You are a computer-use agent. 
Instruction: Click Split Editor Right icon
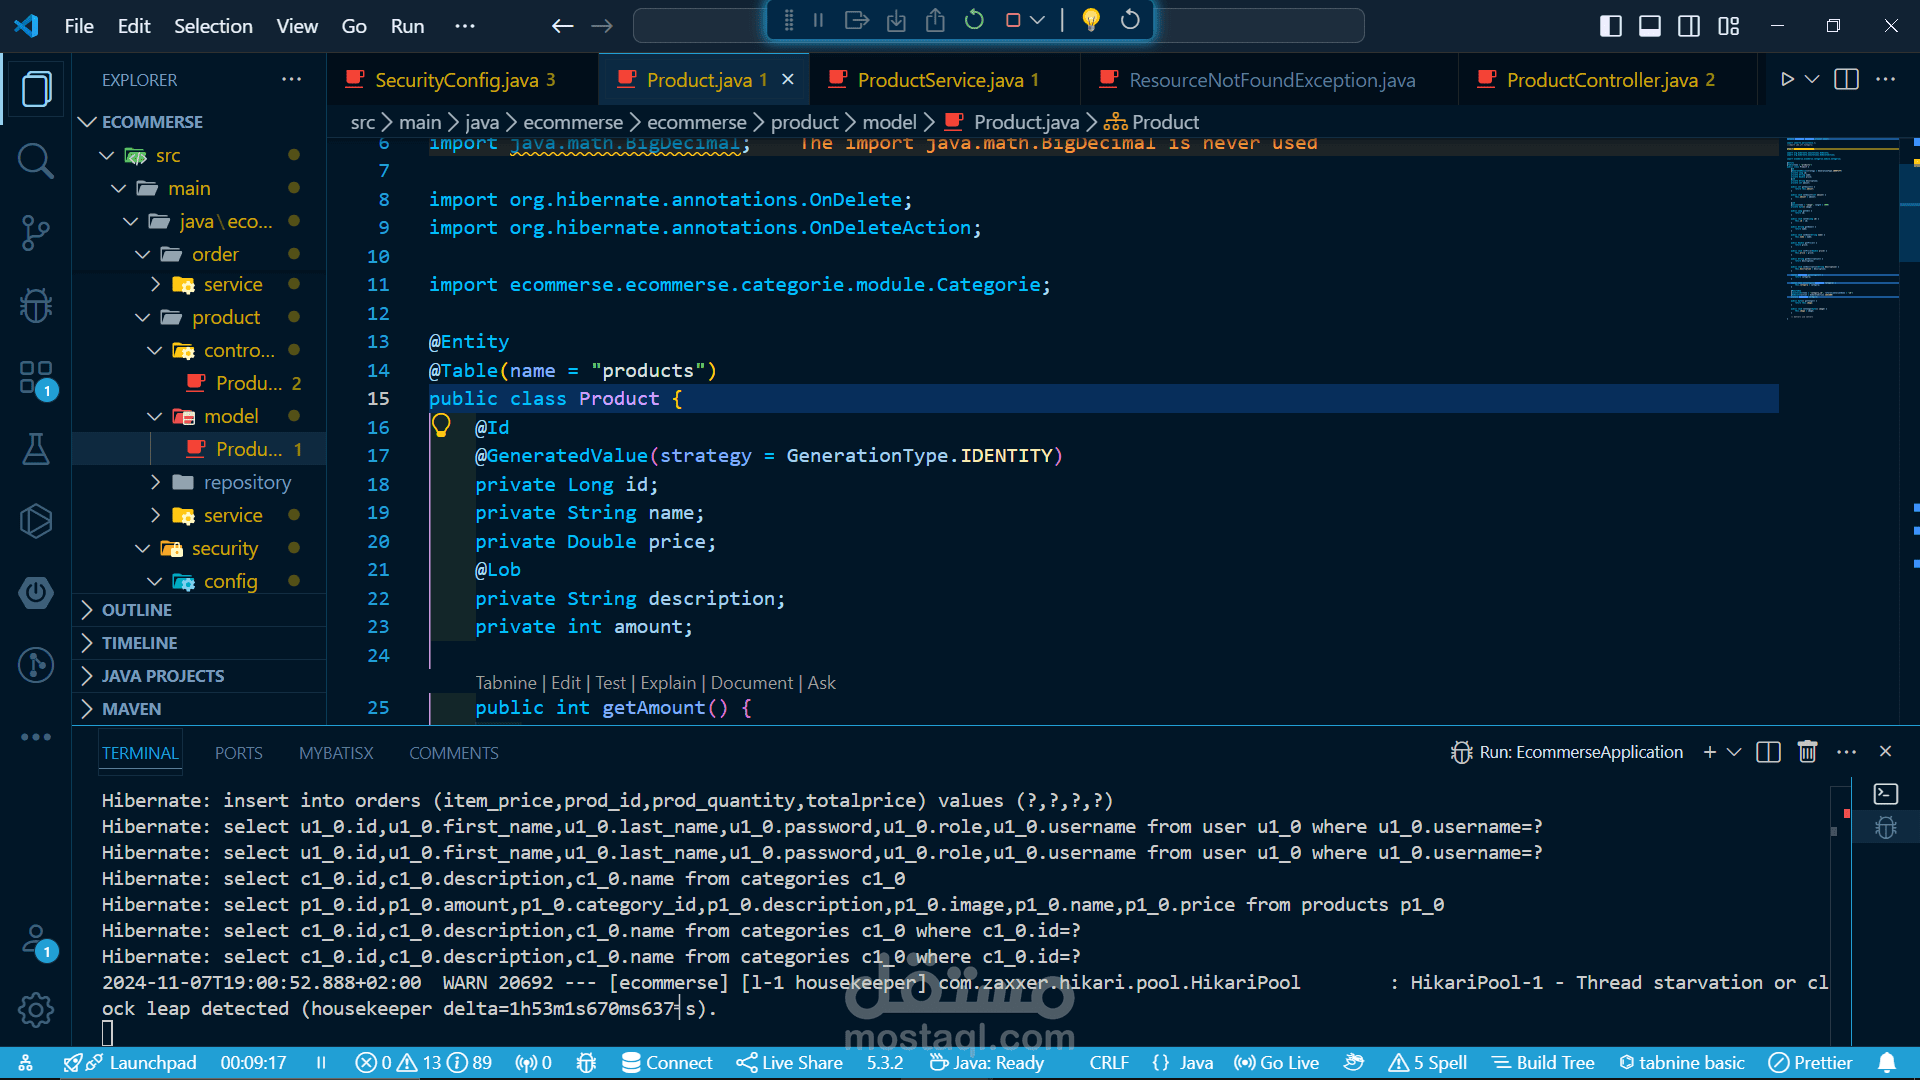(1847, 80)
